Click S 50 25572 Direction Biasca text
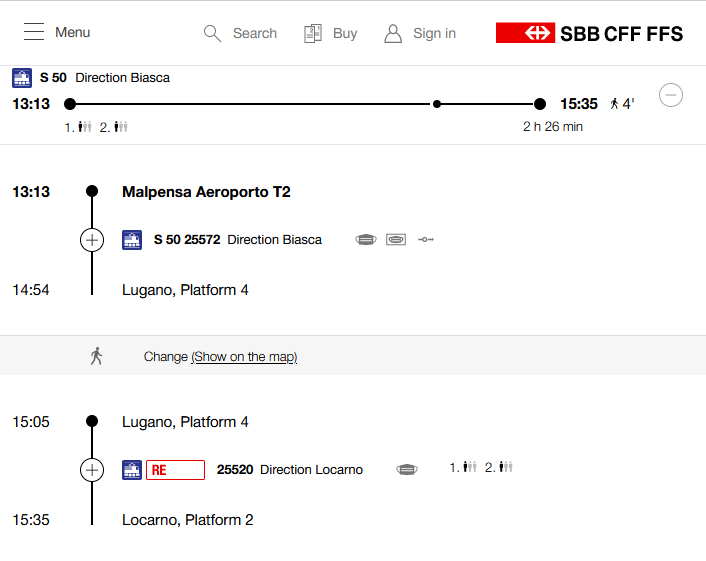Image resolution: width=706 pixels, height=561 pixels. 238,240
